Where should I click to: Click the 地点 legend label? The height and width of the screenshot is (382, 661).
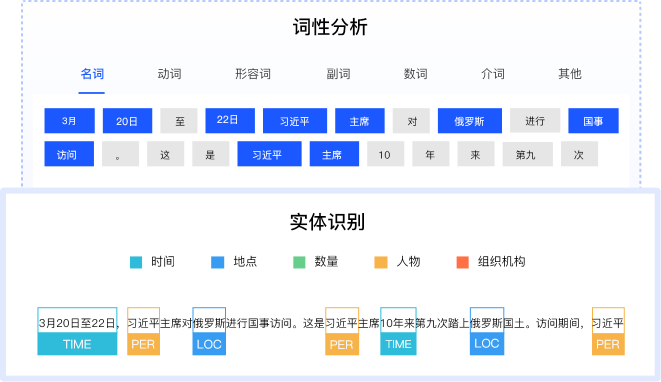245,262
